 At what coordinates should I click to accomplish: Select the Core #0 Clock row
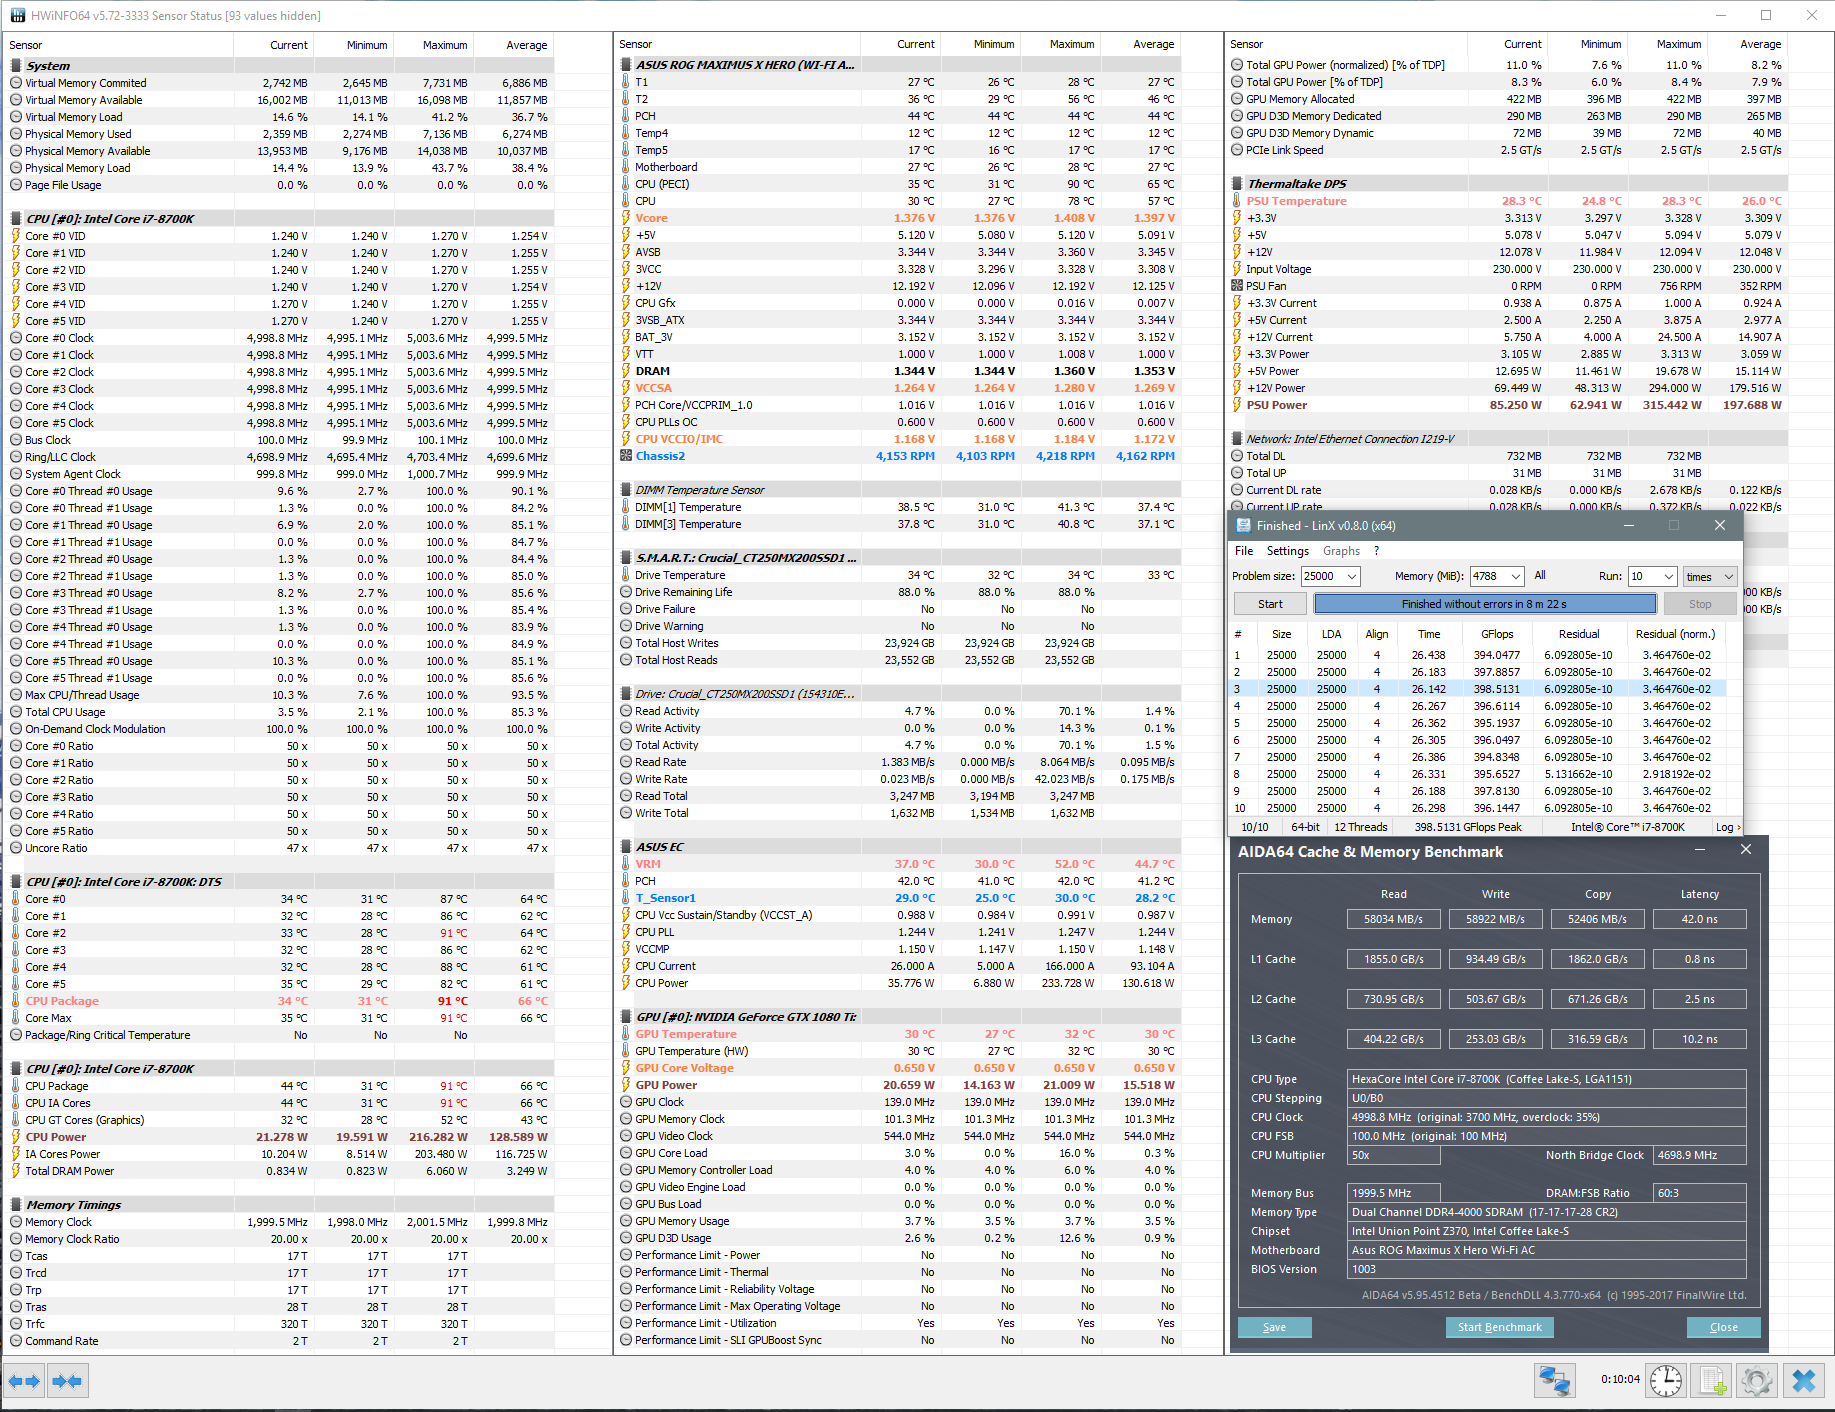(x=279, y=338)
